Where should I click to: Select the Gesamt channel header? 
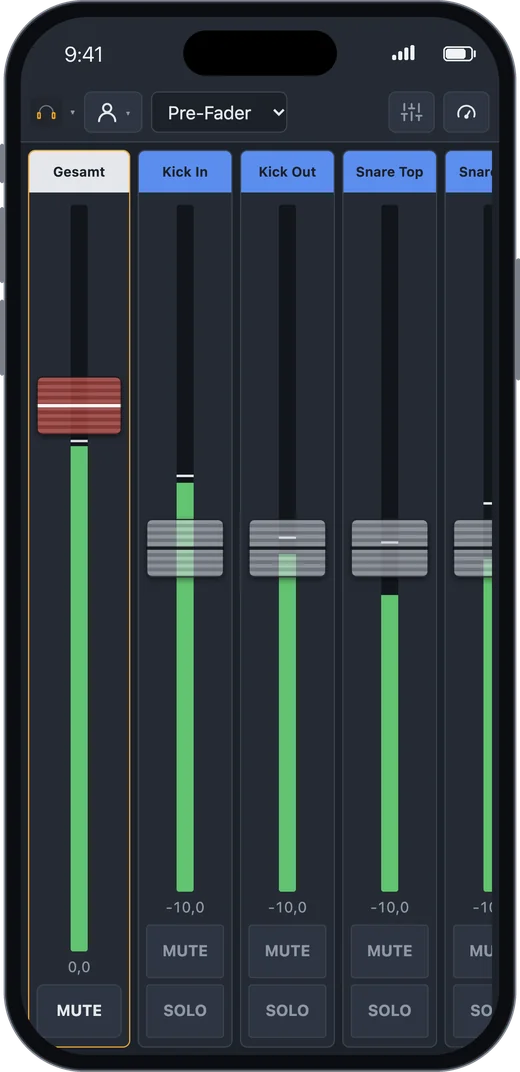coord(79,172)
